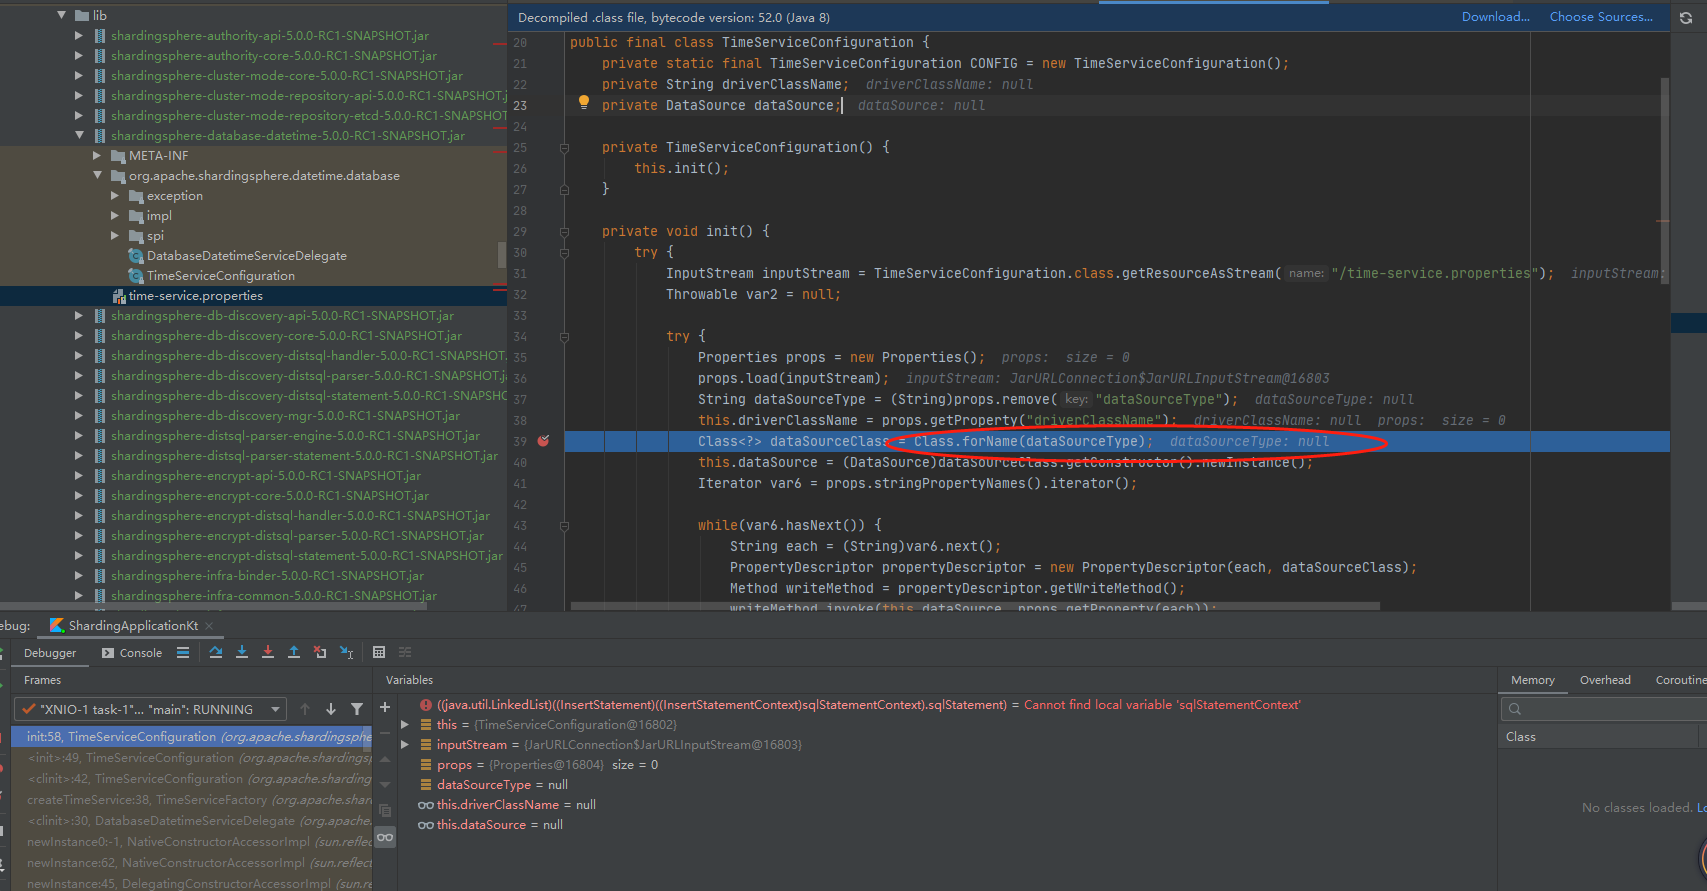1707x891 pixels.
Task: Click the lightbulb intention icon on line 23
Action: (x=584, y=103)
